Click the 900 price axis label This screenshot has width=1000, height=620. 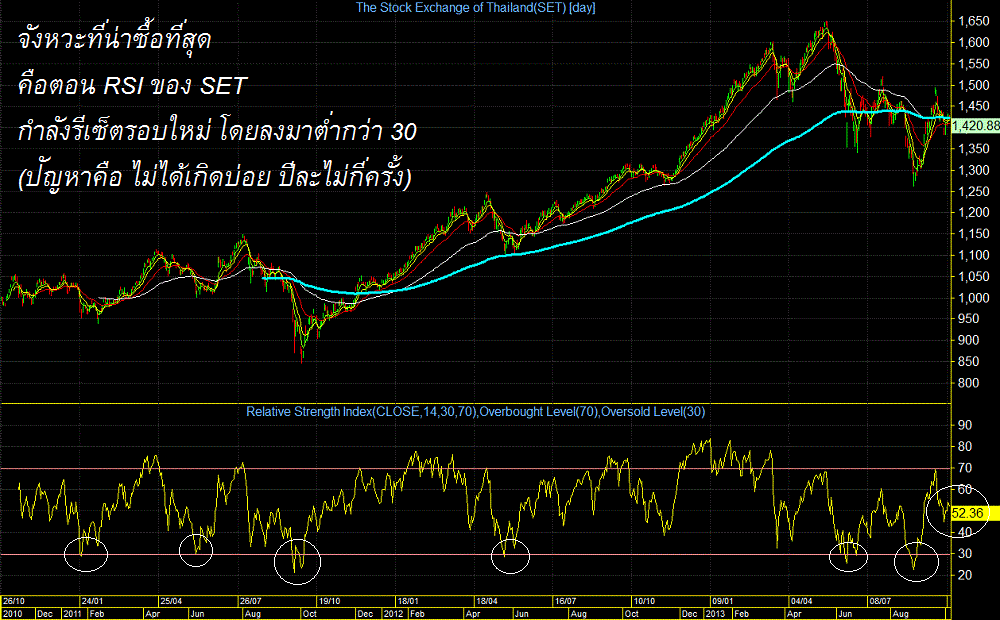click(x=969, y=340)
